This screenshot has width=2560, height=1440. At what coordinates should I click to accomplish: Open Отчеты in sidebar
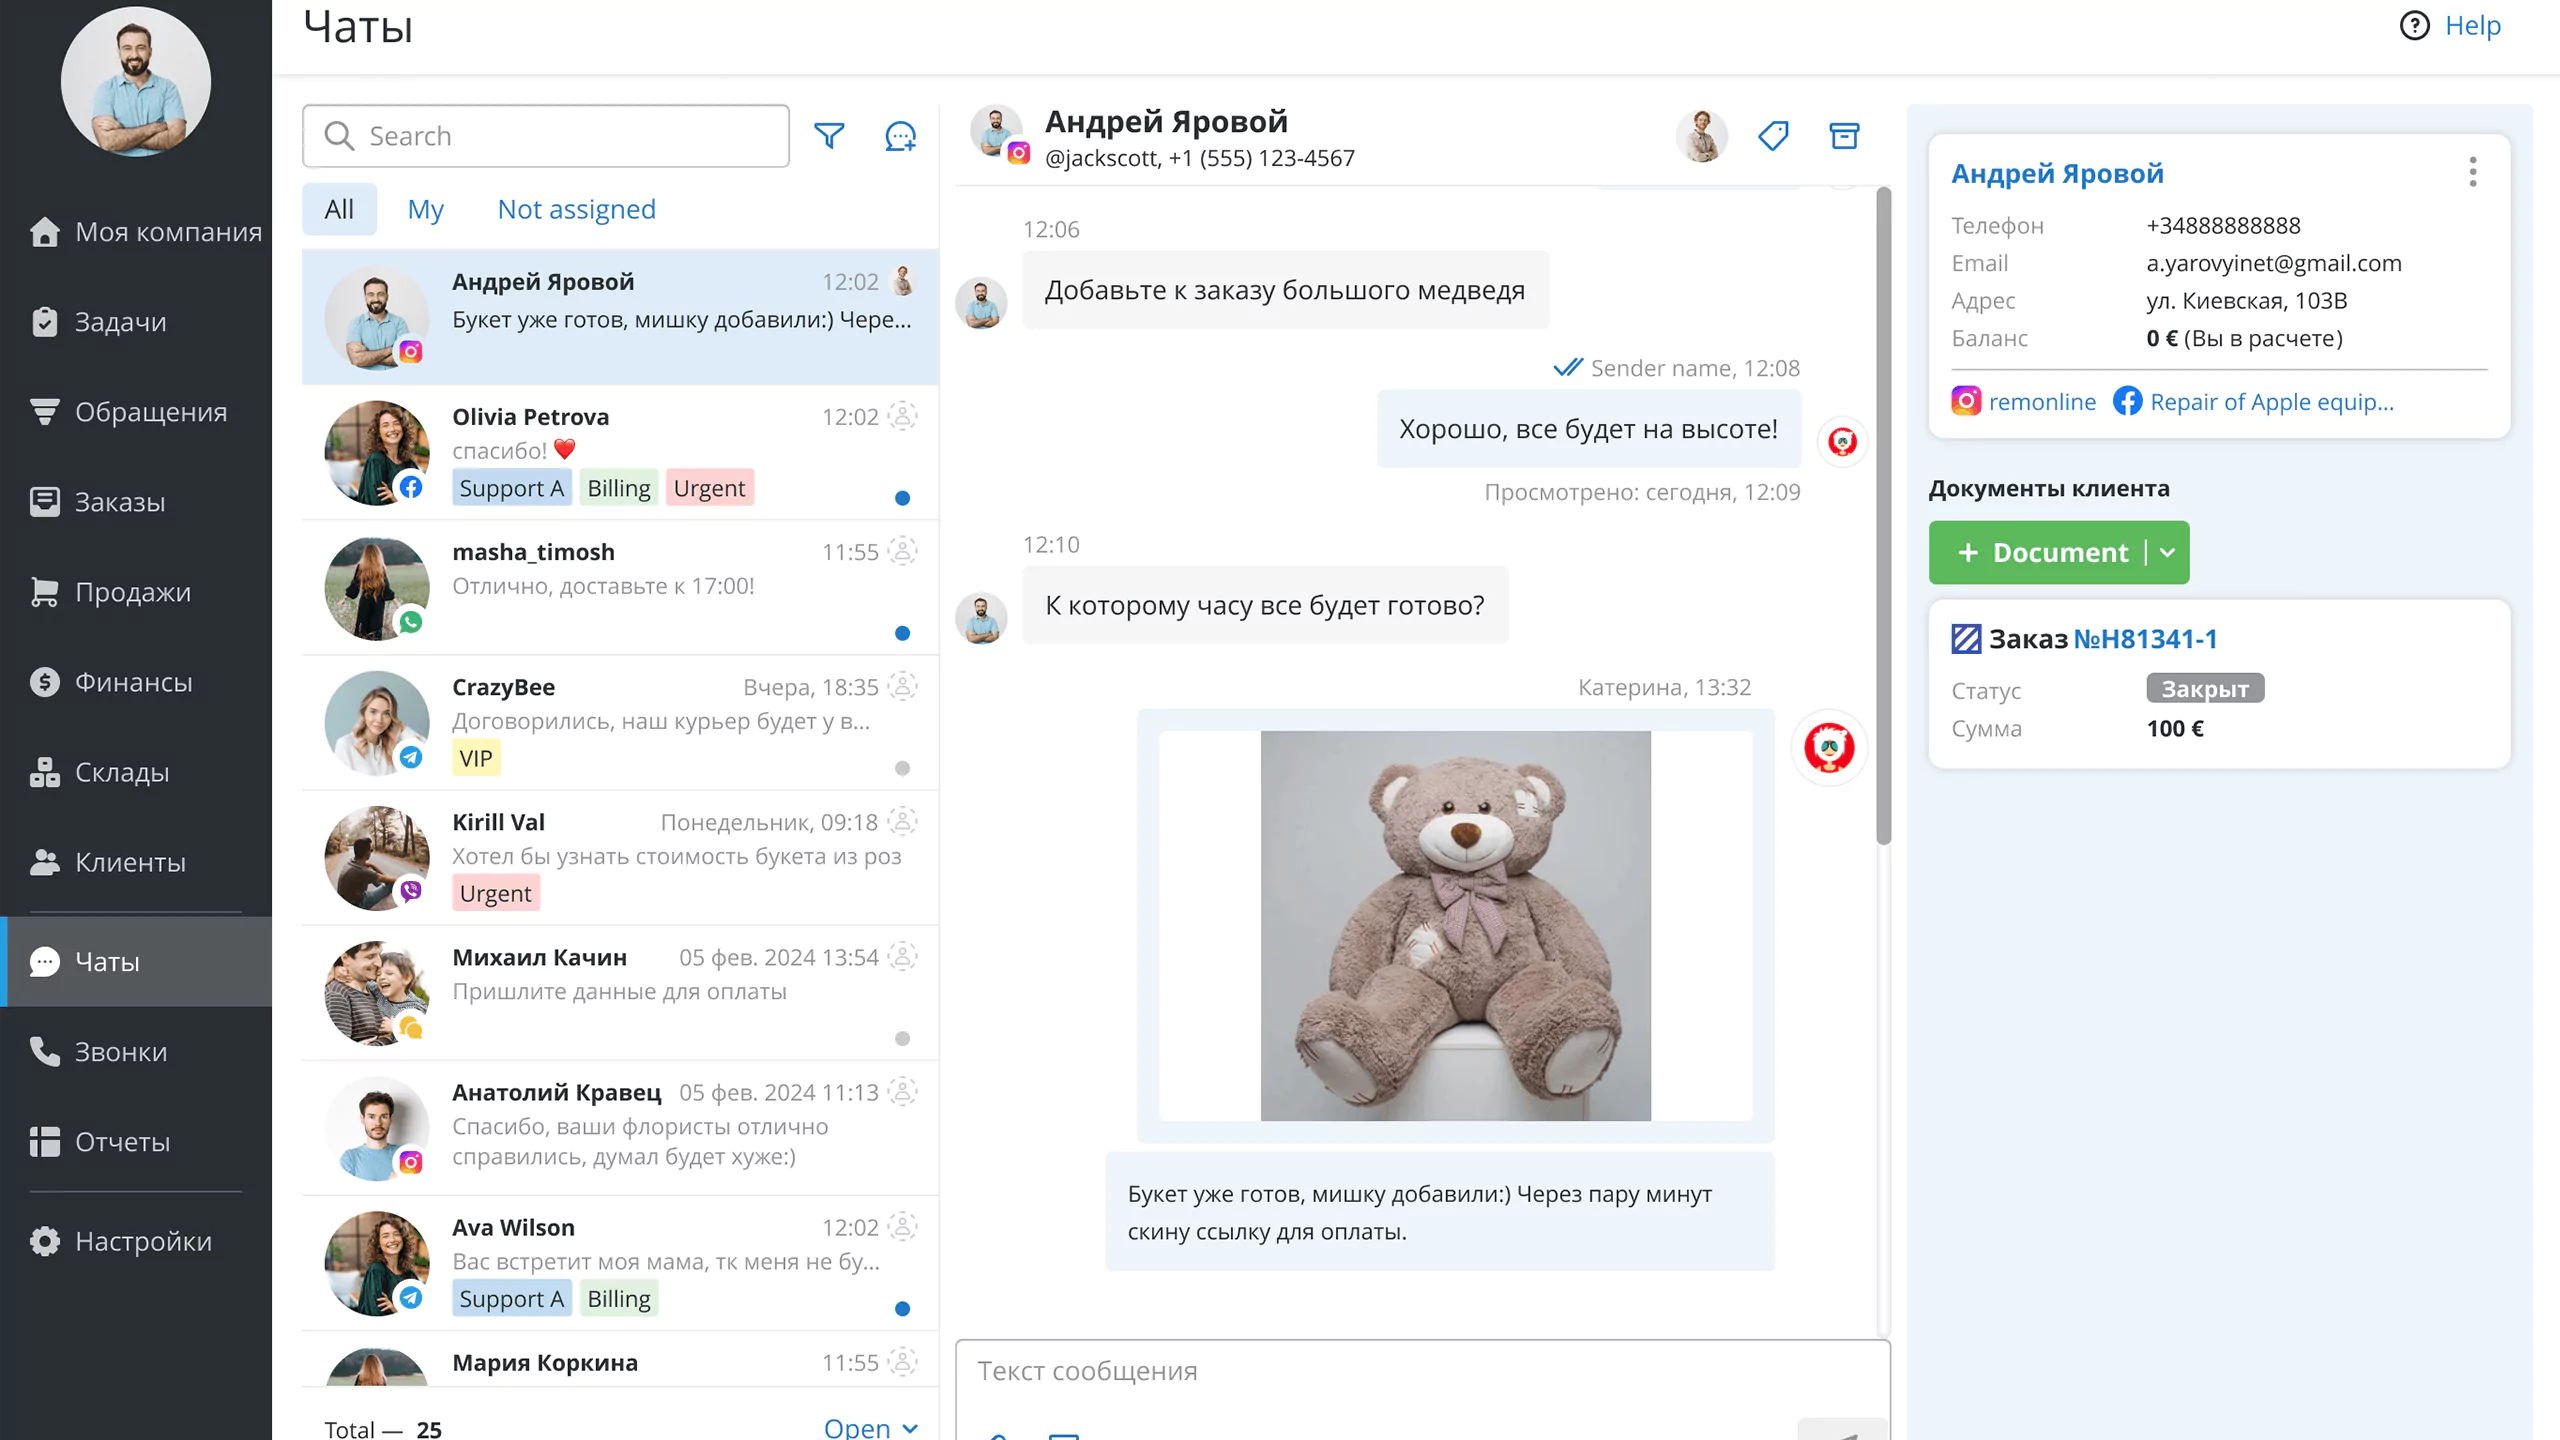(136, 1142)
